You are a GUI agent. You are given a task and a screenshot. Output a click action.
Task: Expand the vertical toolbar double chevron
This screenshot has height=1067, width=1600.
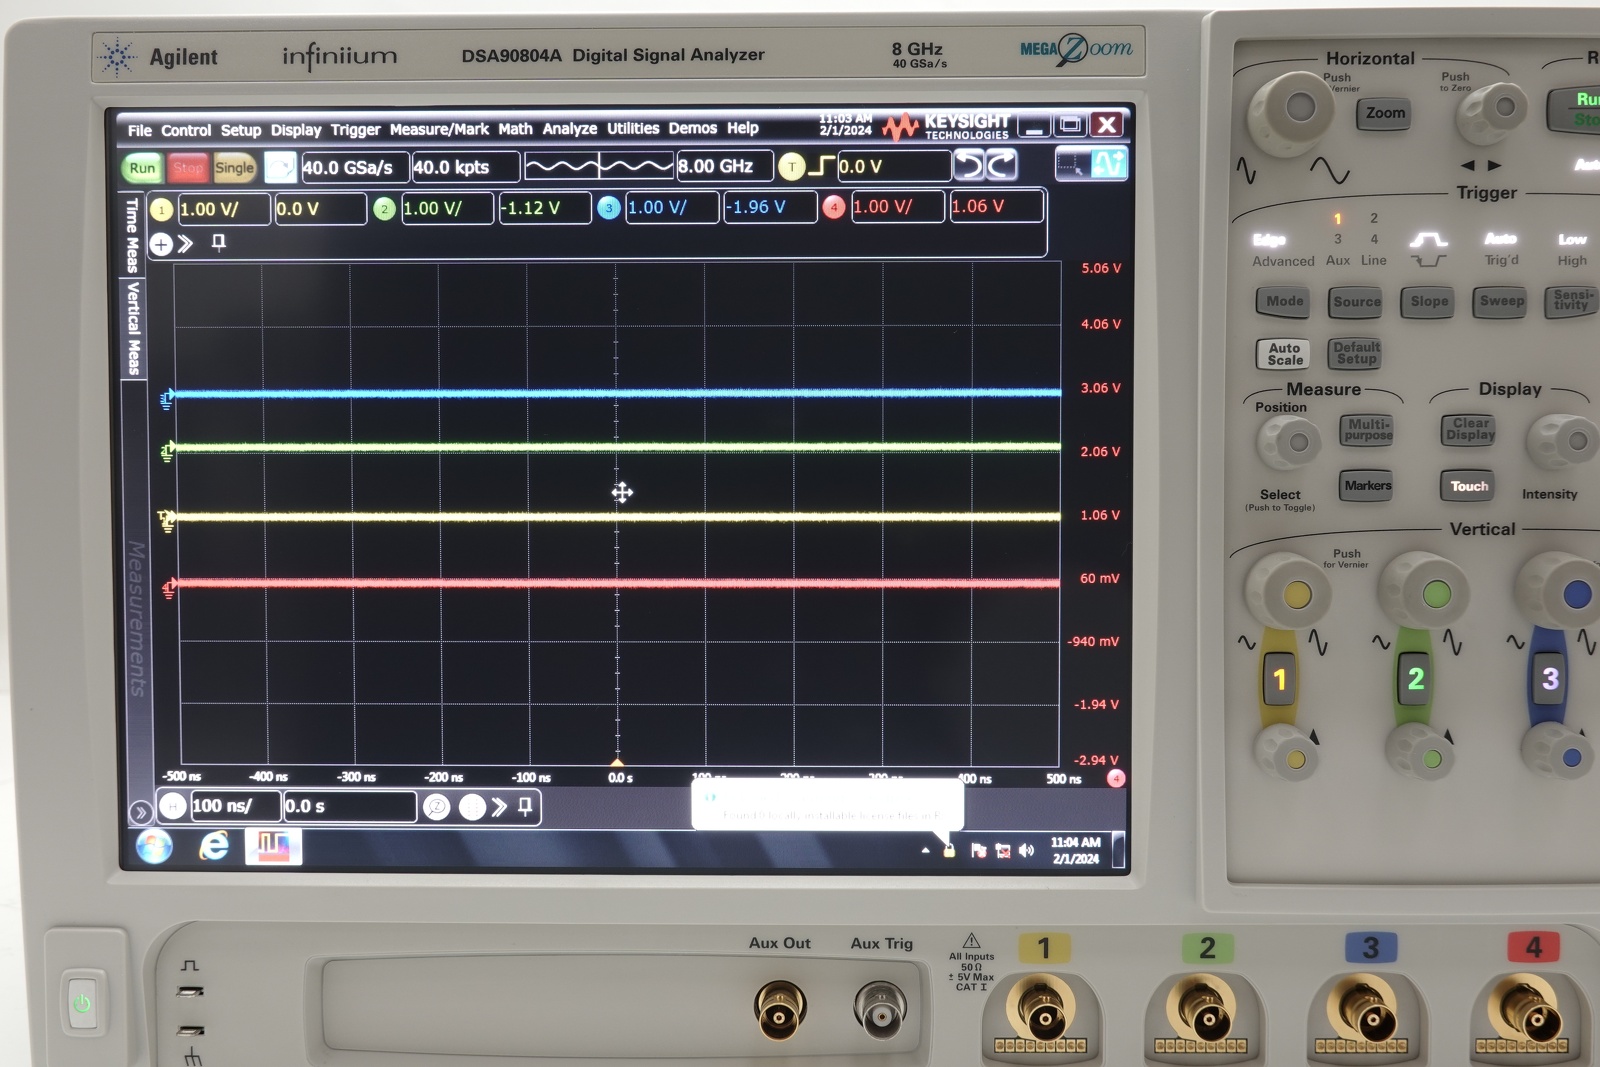(x=186, y=244)
